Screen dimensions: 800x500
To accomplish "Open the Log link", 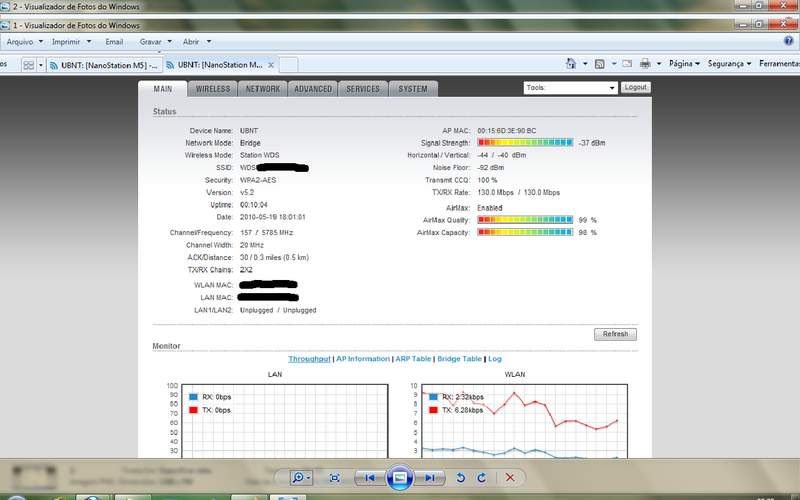I will click(x=495, y=359).
